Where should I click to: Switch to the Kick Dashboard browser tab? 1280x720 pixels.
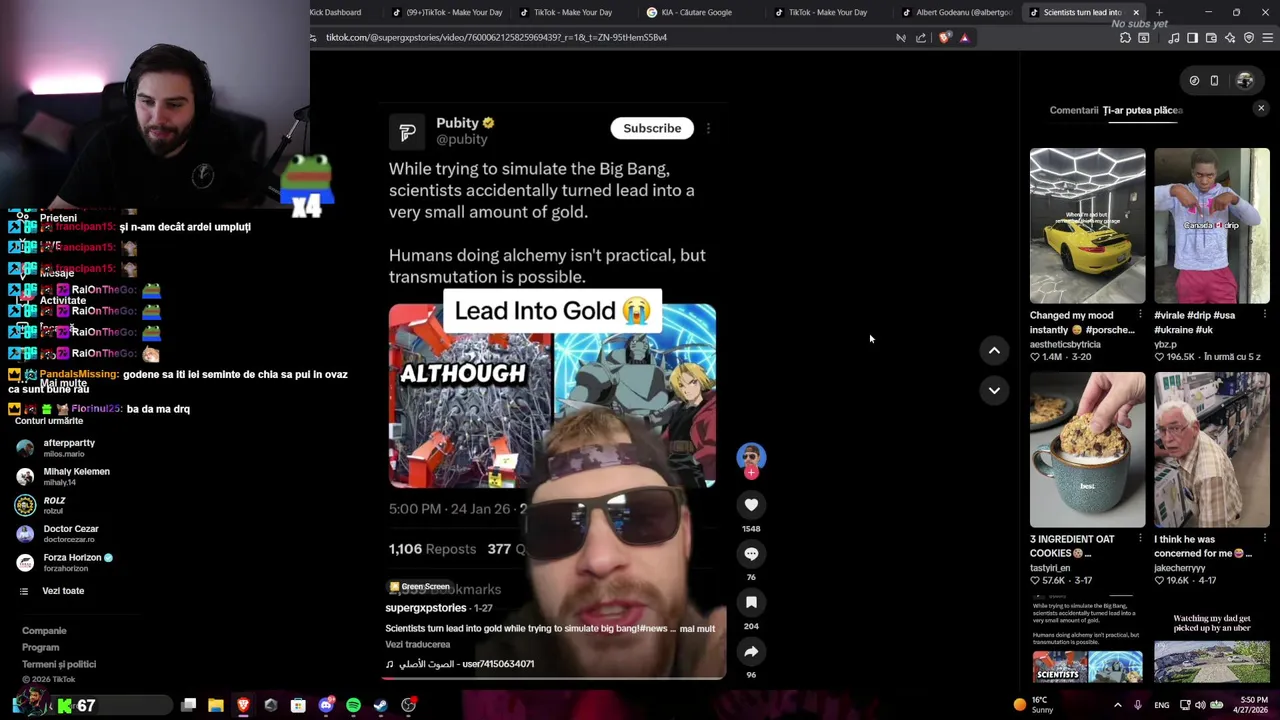pos(335,12)
